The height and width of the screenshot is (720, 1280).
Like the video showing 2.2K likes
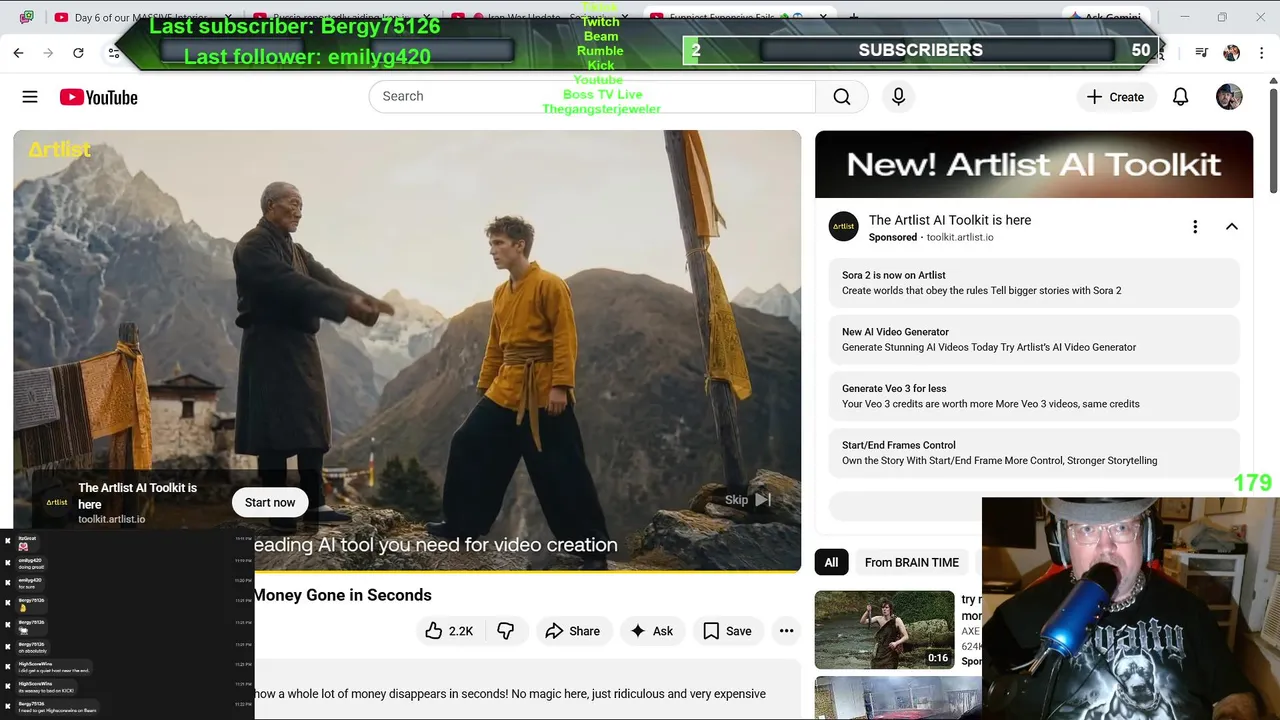(x=449, y=631)
